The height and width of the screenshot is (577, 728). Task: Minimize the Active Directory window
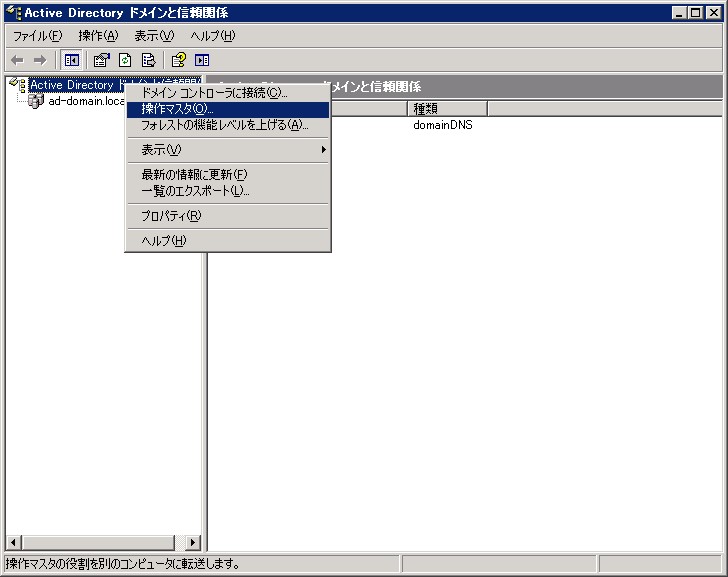[x=679, y=13]
